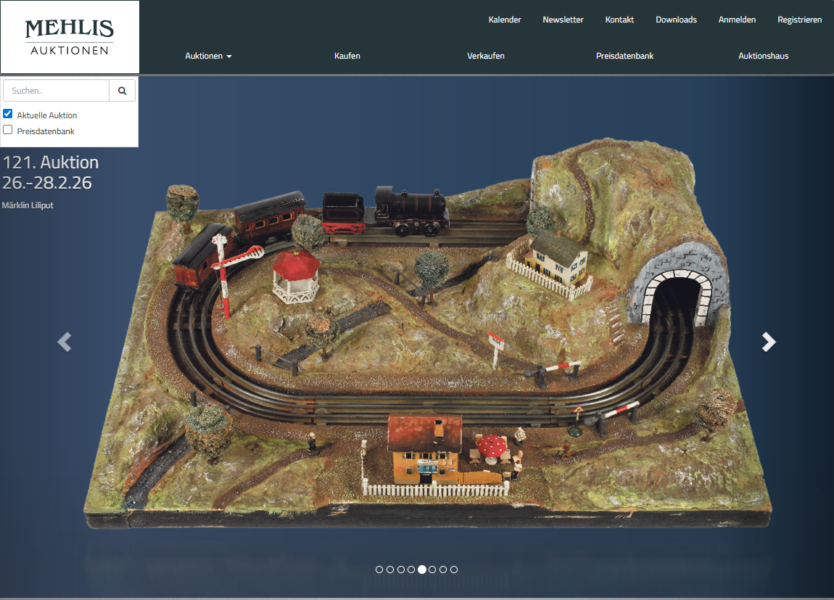Go to the previous carousel slide
Viewport: 834px width, 600px height.
65,342
